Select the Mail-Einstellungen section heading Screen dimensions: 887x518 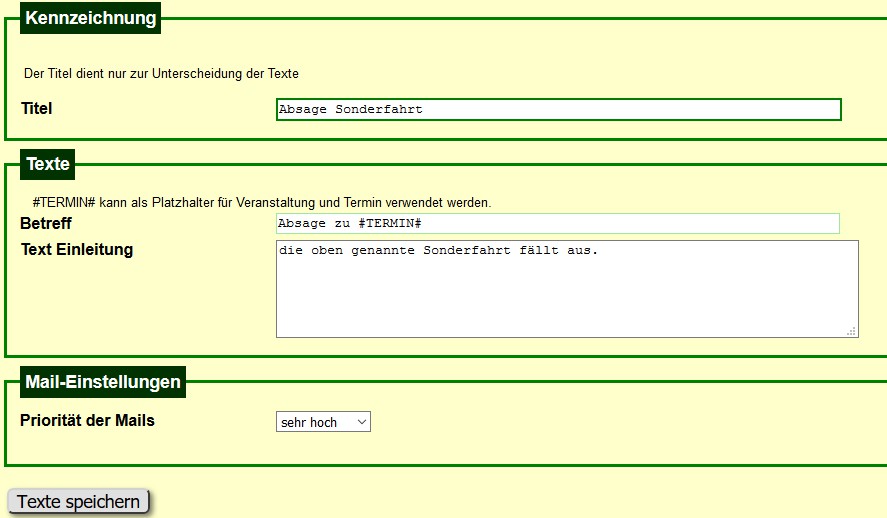coord(102,381)
